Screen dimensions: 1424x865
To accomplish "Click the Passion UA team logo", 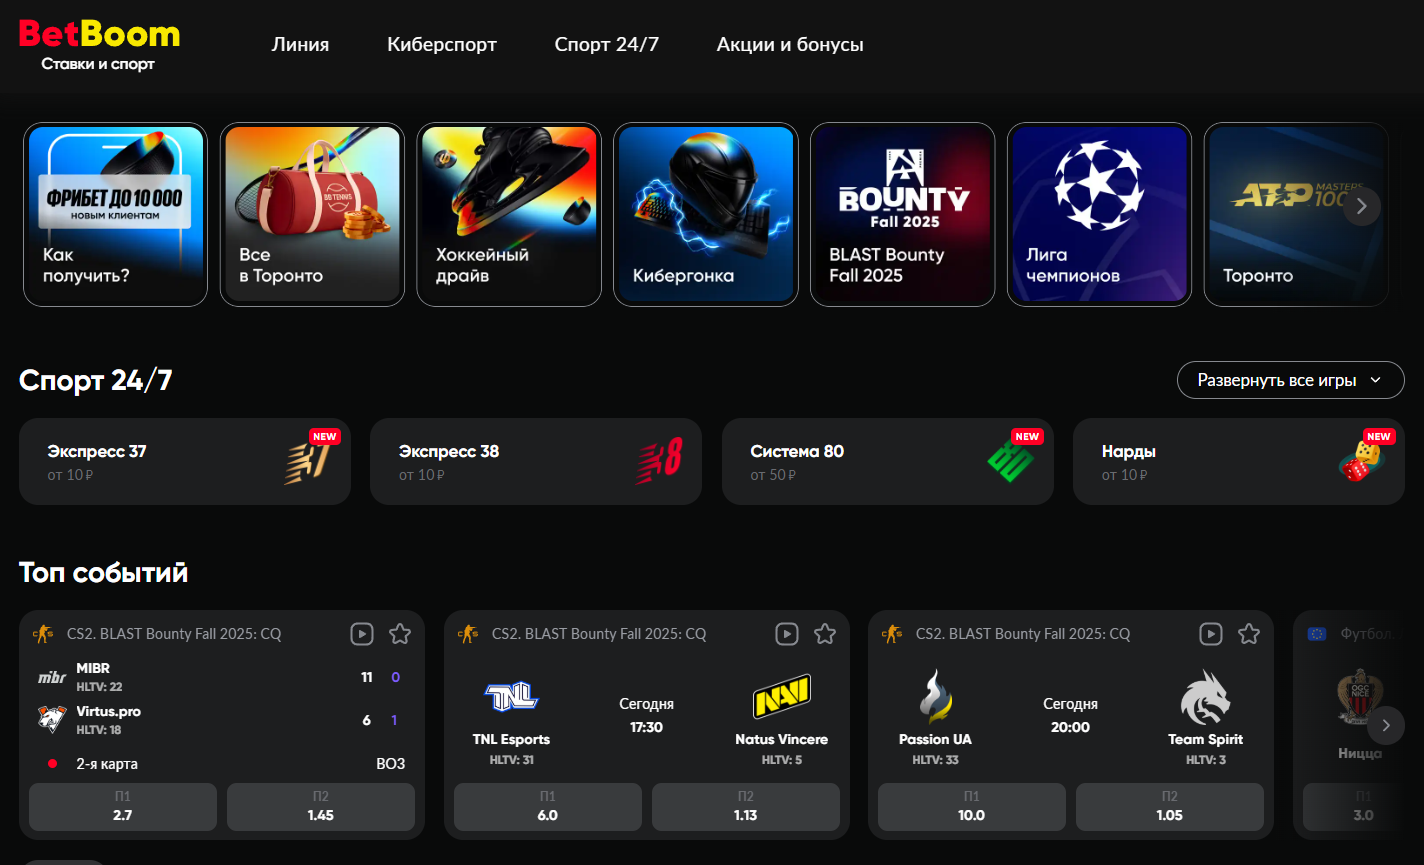I will click(x=935, y=697).
